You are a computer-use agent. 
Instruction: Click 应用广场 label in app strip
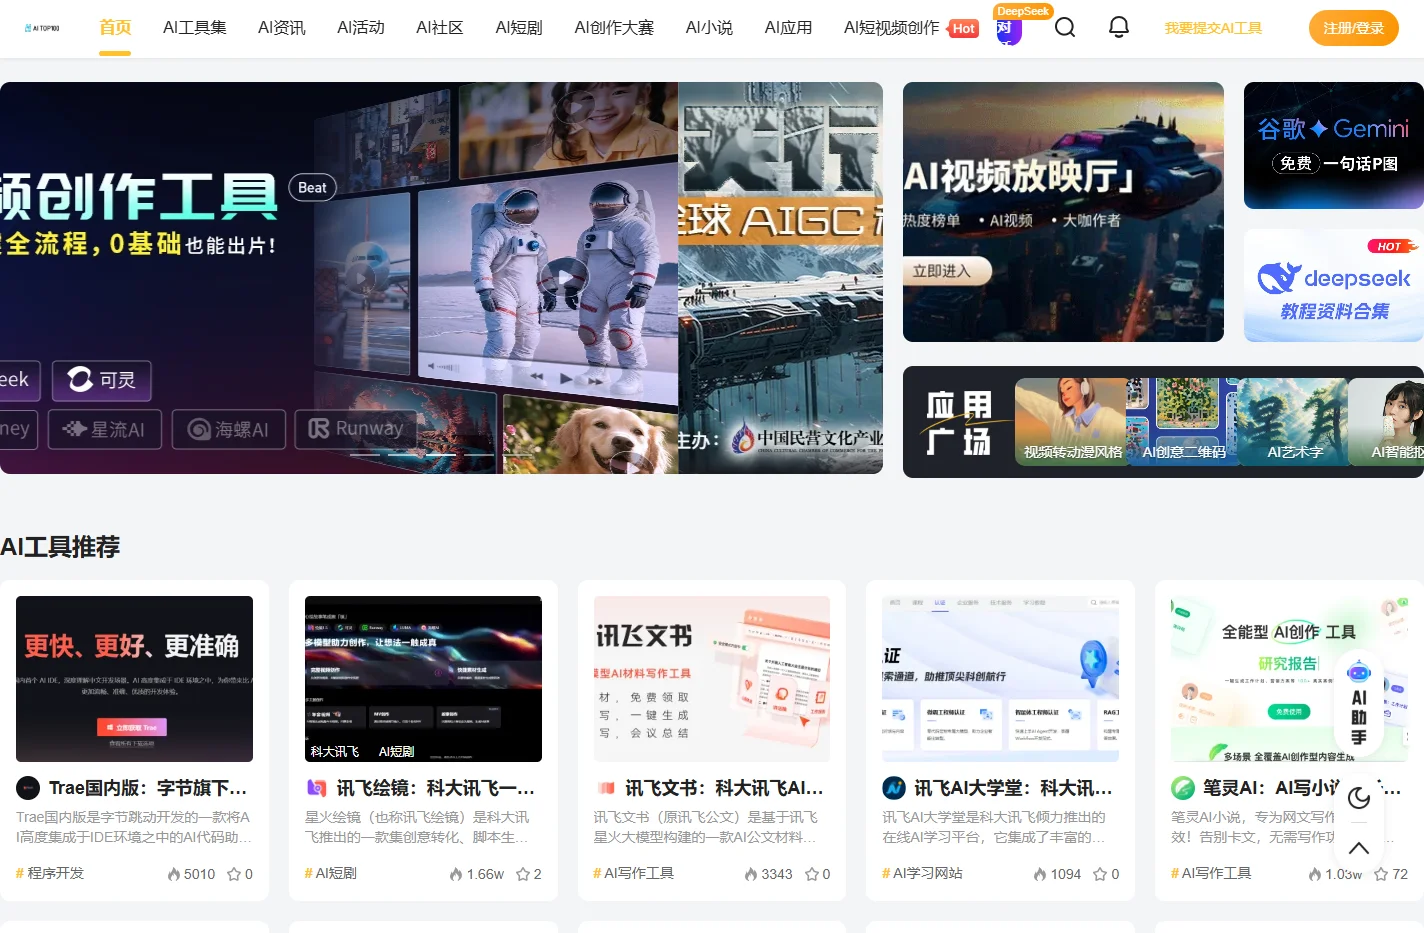pos(959,423)
